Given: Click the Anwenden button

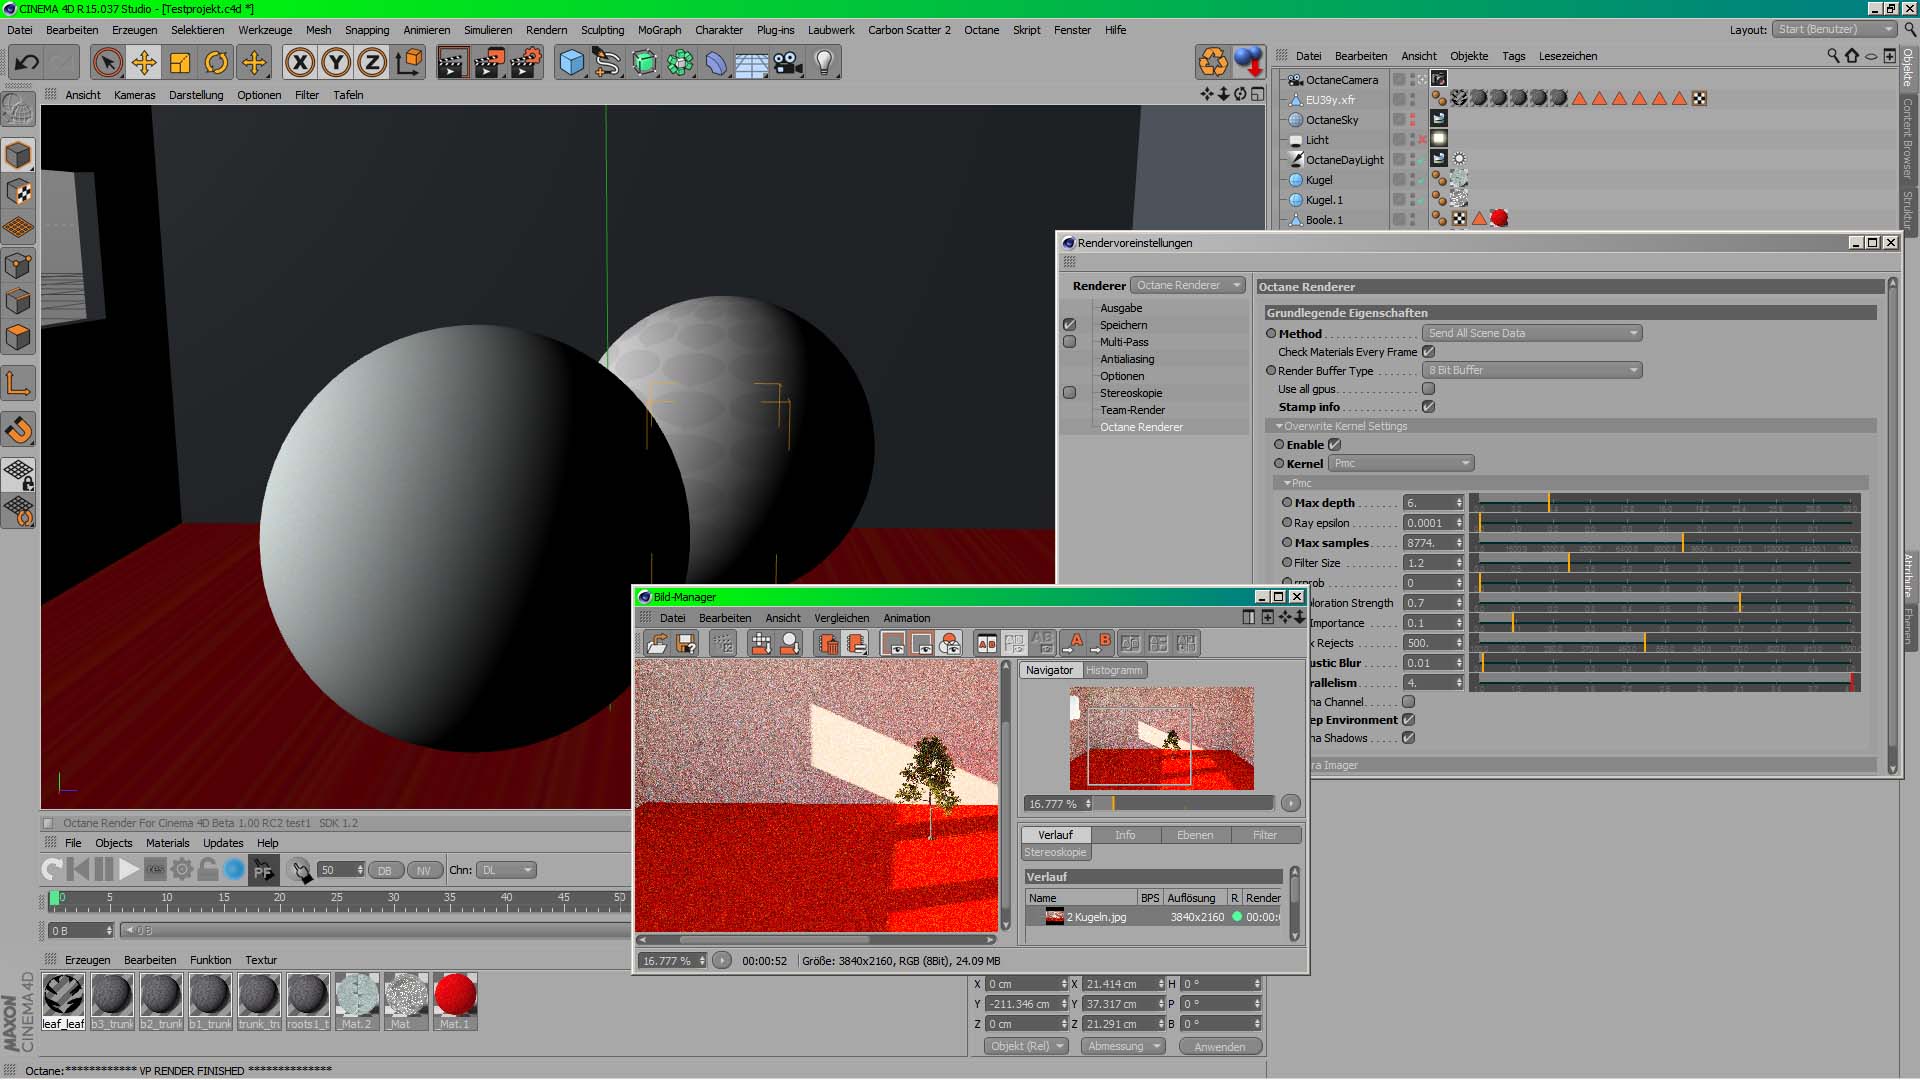Looking at the screenshot, I should (1219, 1046).
